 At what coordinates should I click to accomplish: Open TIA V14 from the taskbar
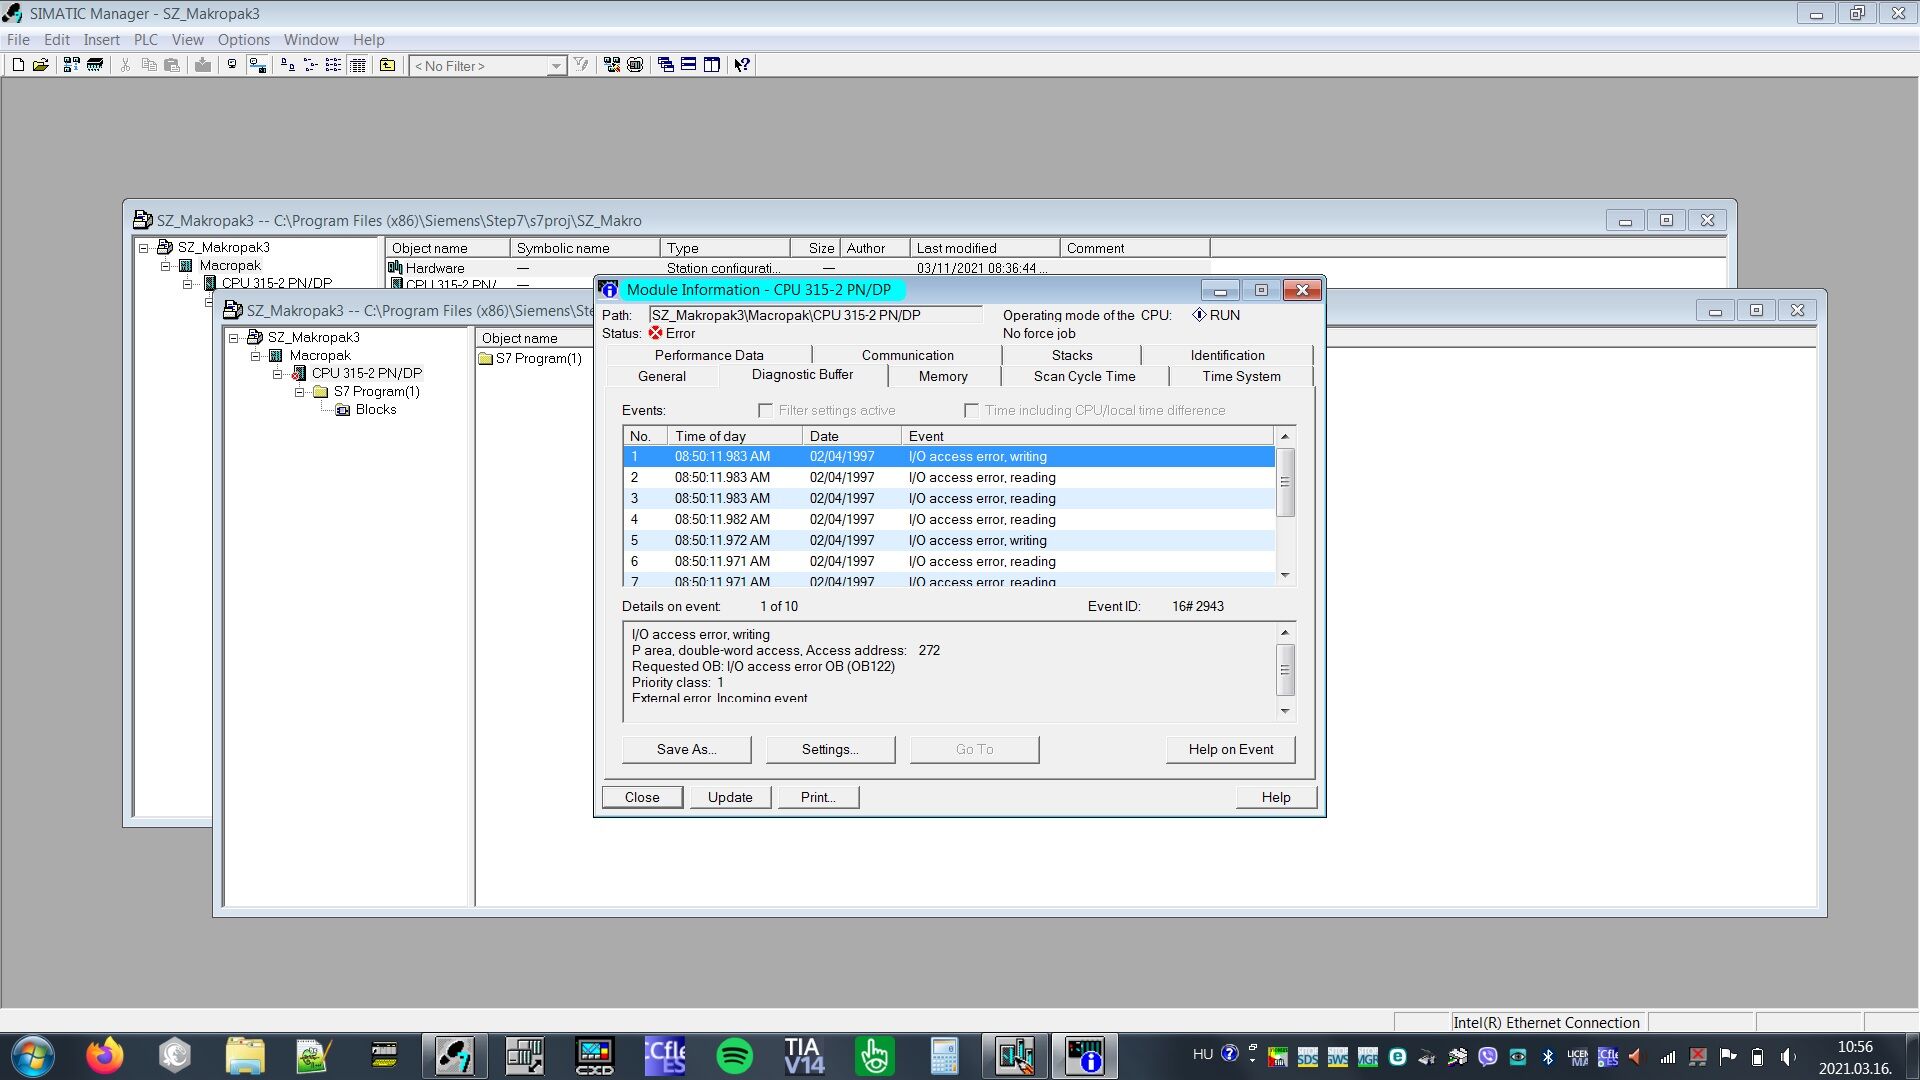point(804,1056)
